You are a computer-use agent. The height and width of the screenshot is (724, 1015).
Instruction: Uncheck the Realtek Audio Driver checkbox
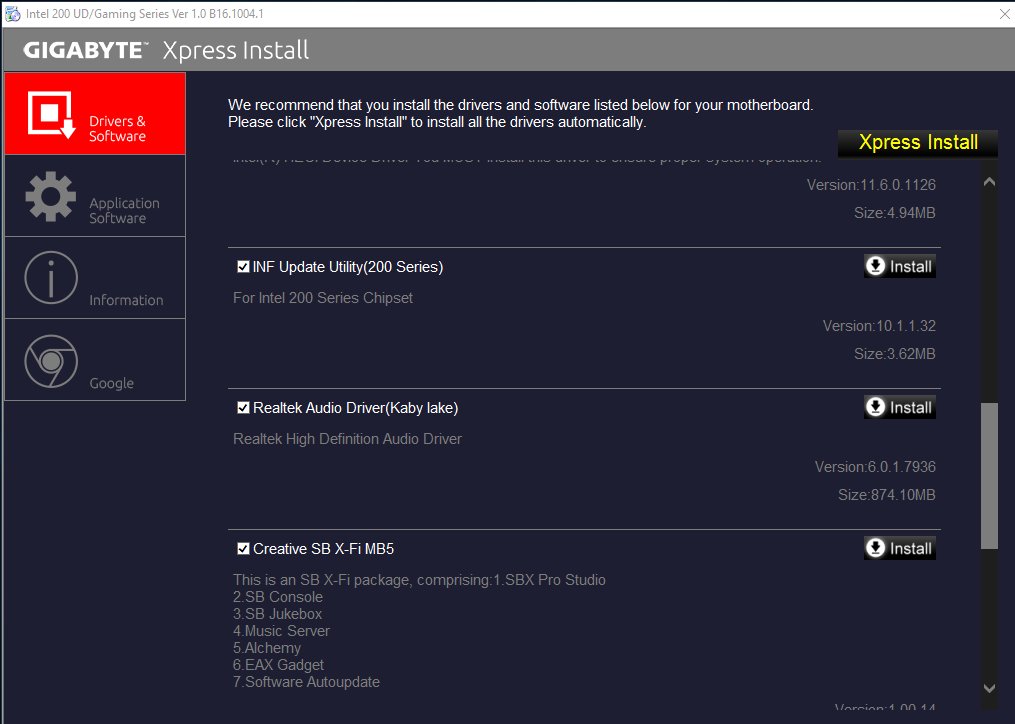point(243,408)
